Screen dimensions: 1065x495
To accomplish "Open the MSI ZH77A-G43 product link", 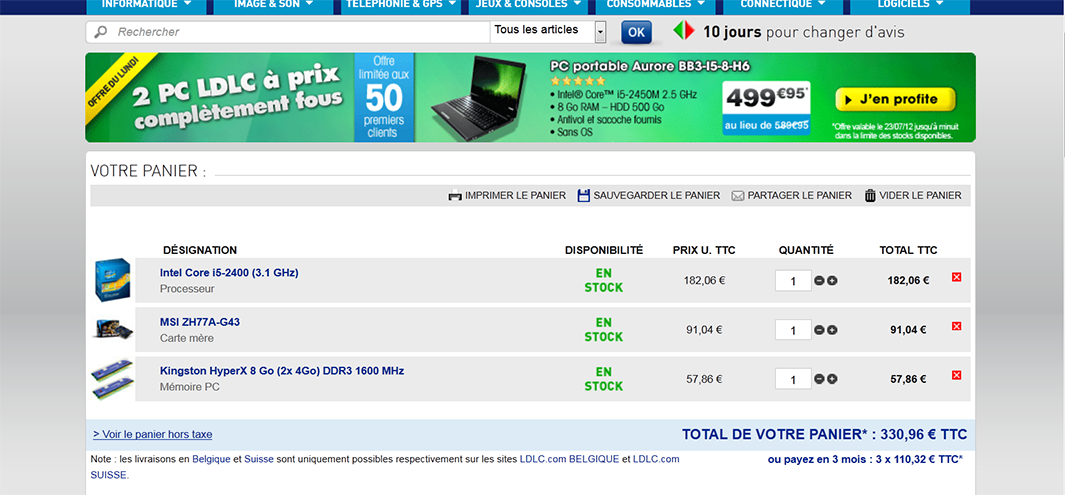I will point(200,322).
